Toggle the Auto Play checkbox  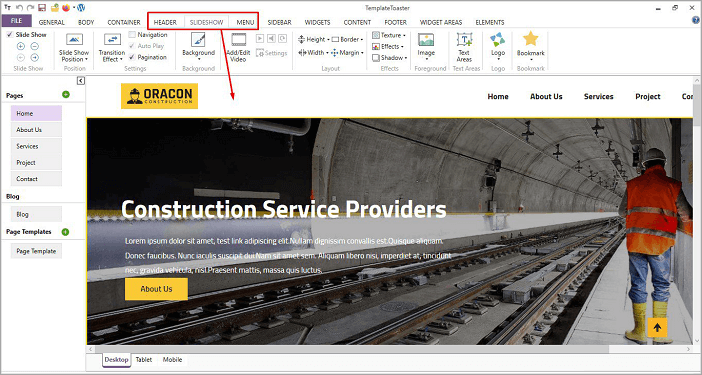pos(132,46)
